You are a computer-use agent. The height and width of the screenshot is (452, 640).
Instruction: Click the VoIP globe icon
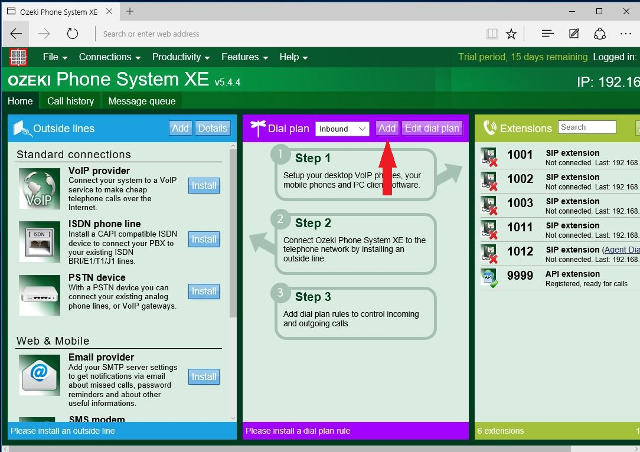click(39, 189)
